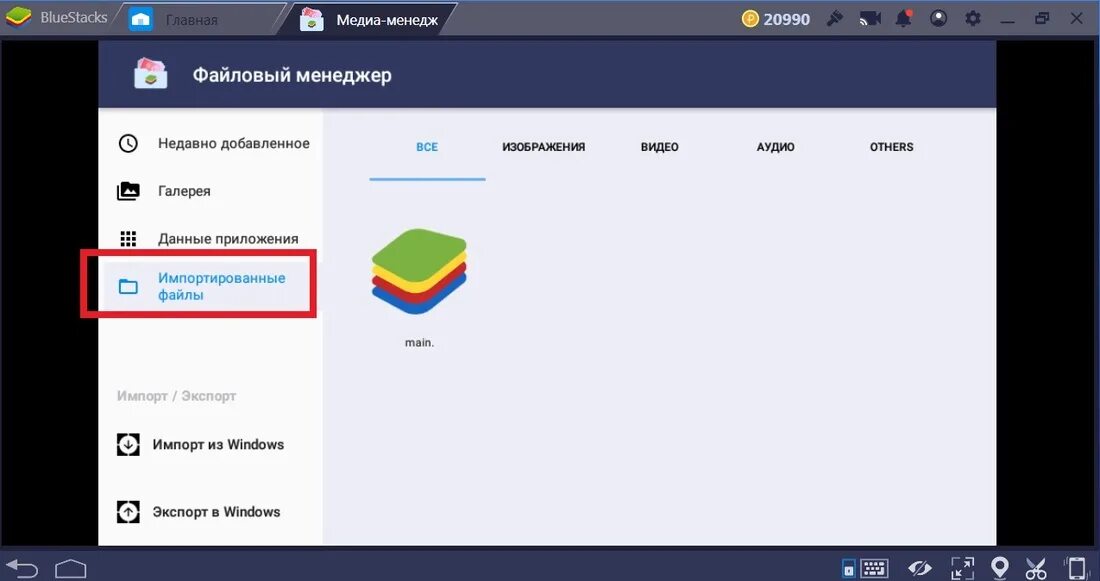Click the scissors screenshot icon
This screenshot has width=1100, height=581.
tap(1035, 567)
